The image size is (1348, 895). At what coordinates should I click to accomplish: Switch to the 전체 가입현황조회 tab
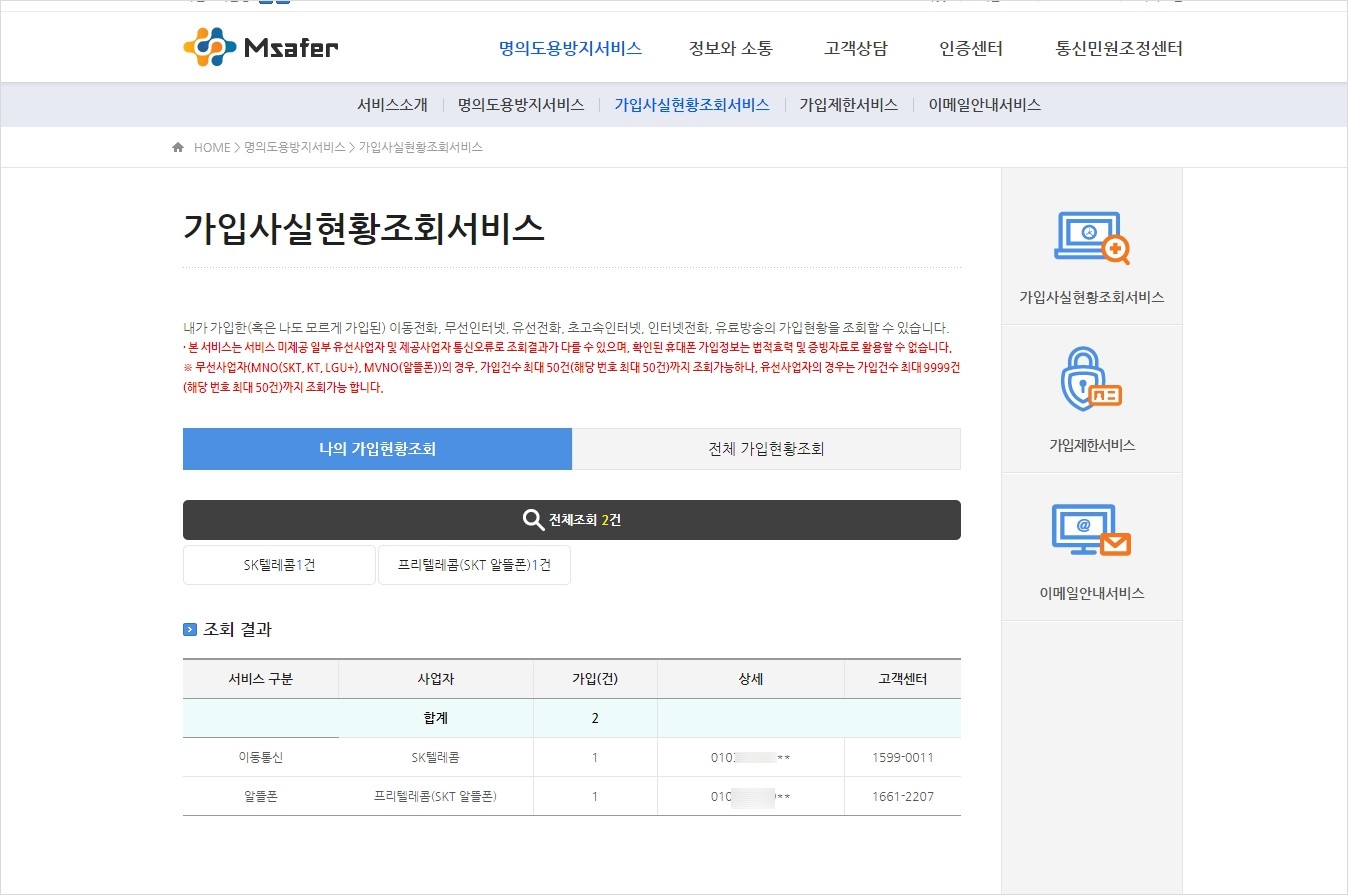point(766,449)
